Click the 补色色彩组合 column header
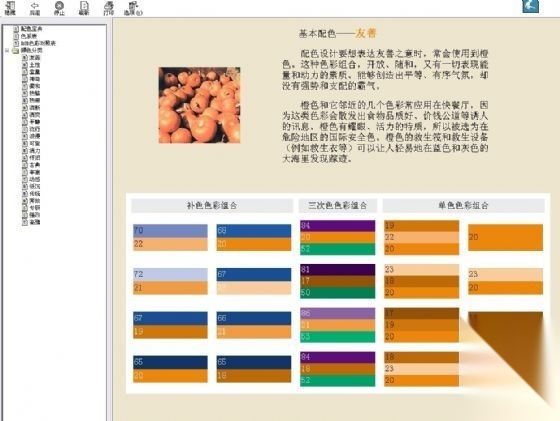 click(x=212, y=205)
